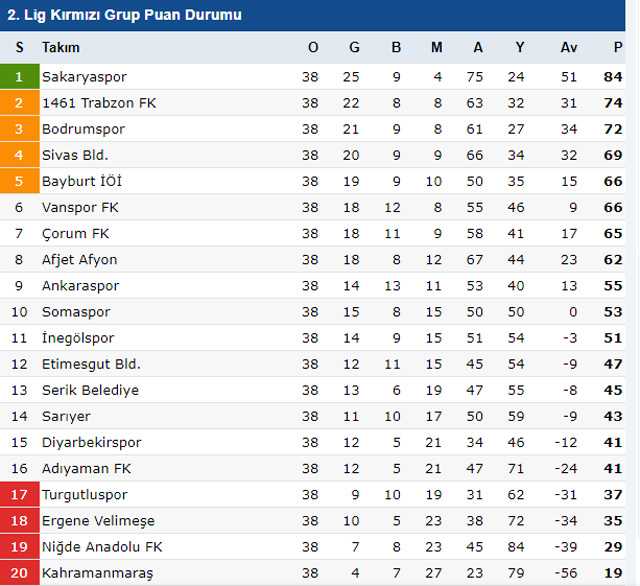Viewport: 640px width, 586px height.
Task: Select Bodrumspor in the standings
Action: (x=83, y=129)
